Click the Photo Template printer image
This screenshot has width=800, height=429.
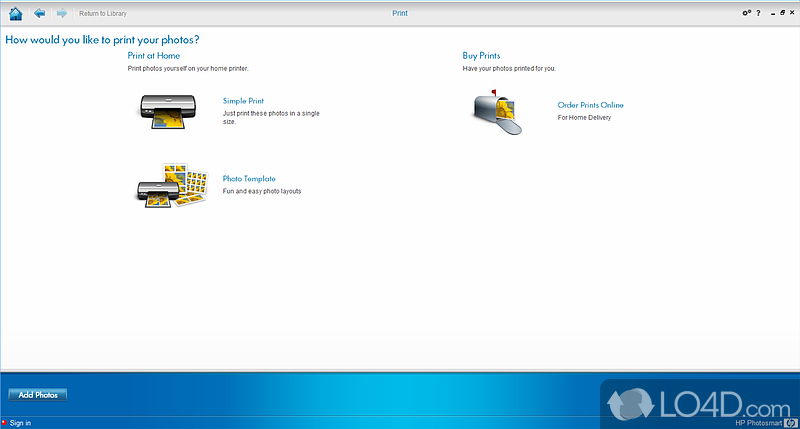pyautogui.click(x=171, y=185)
